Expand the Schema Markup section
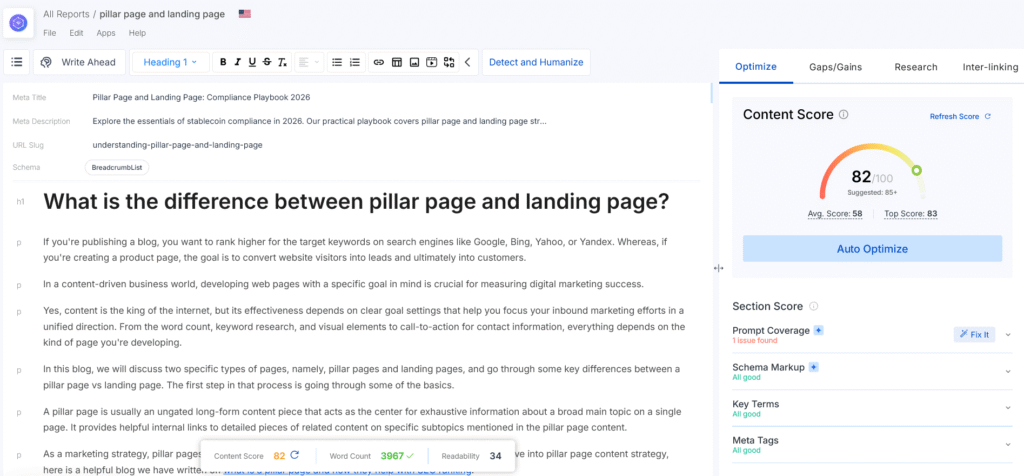The width and height of the screenshot is (1024, 476). point(1008,371)
